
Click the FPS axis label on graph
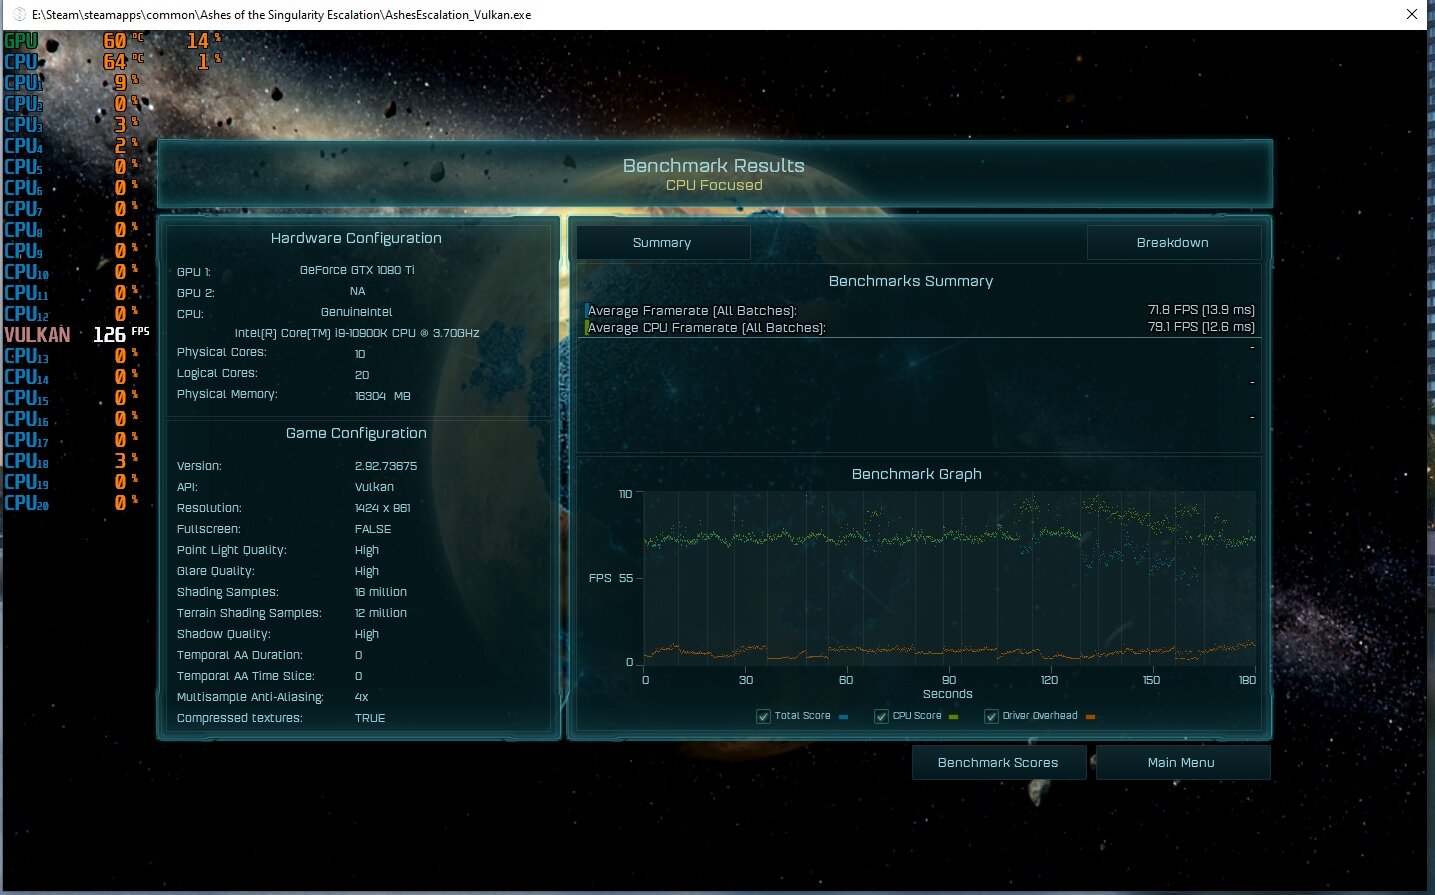(600, 578)
